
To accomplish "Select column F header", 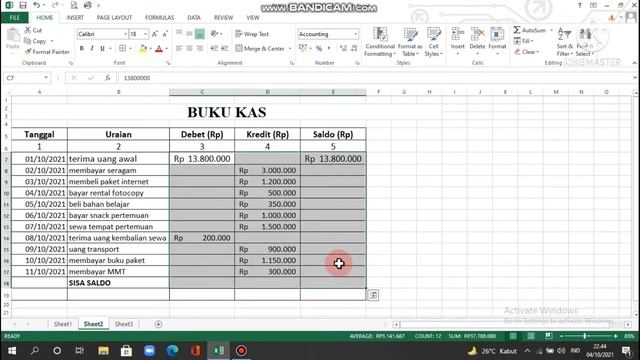I will [378, 92].
